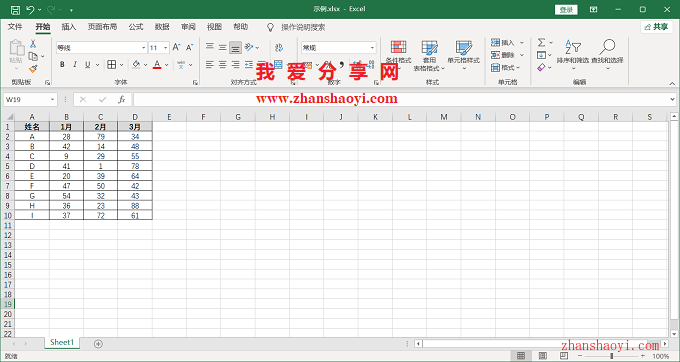Open the undo history dropdown arrow
Viewport: 680px width, 362px height.
point(39,10)
